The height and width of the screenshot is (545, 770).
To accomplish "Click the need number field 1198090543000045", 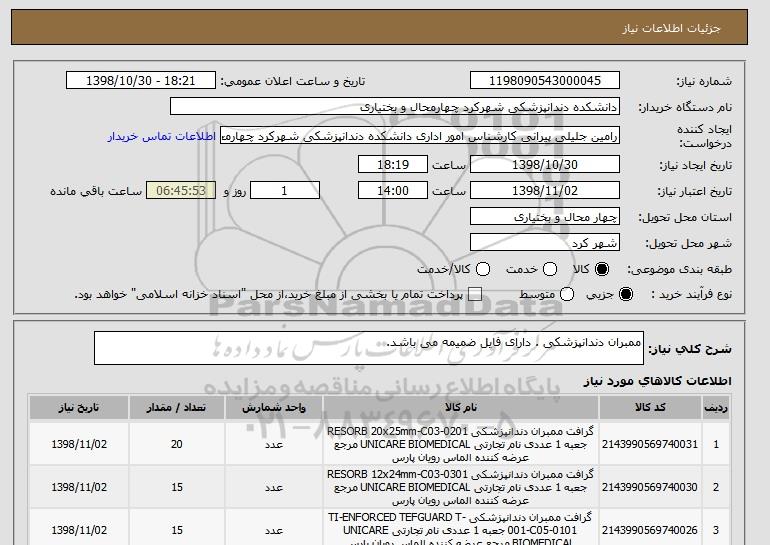I will [x=545, y=81].
